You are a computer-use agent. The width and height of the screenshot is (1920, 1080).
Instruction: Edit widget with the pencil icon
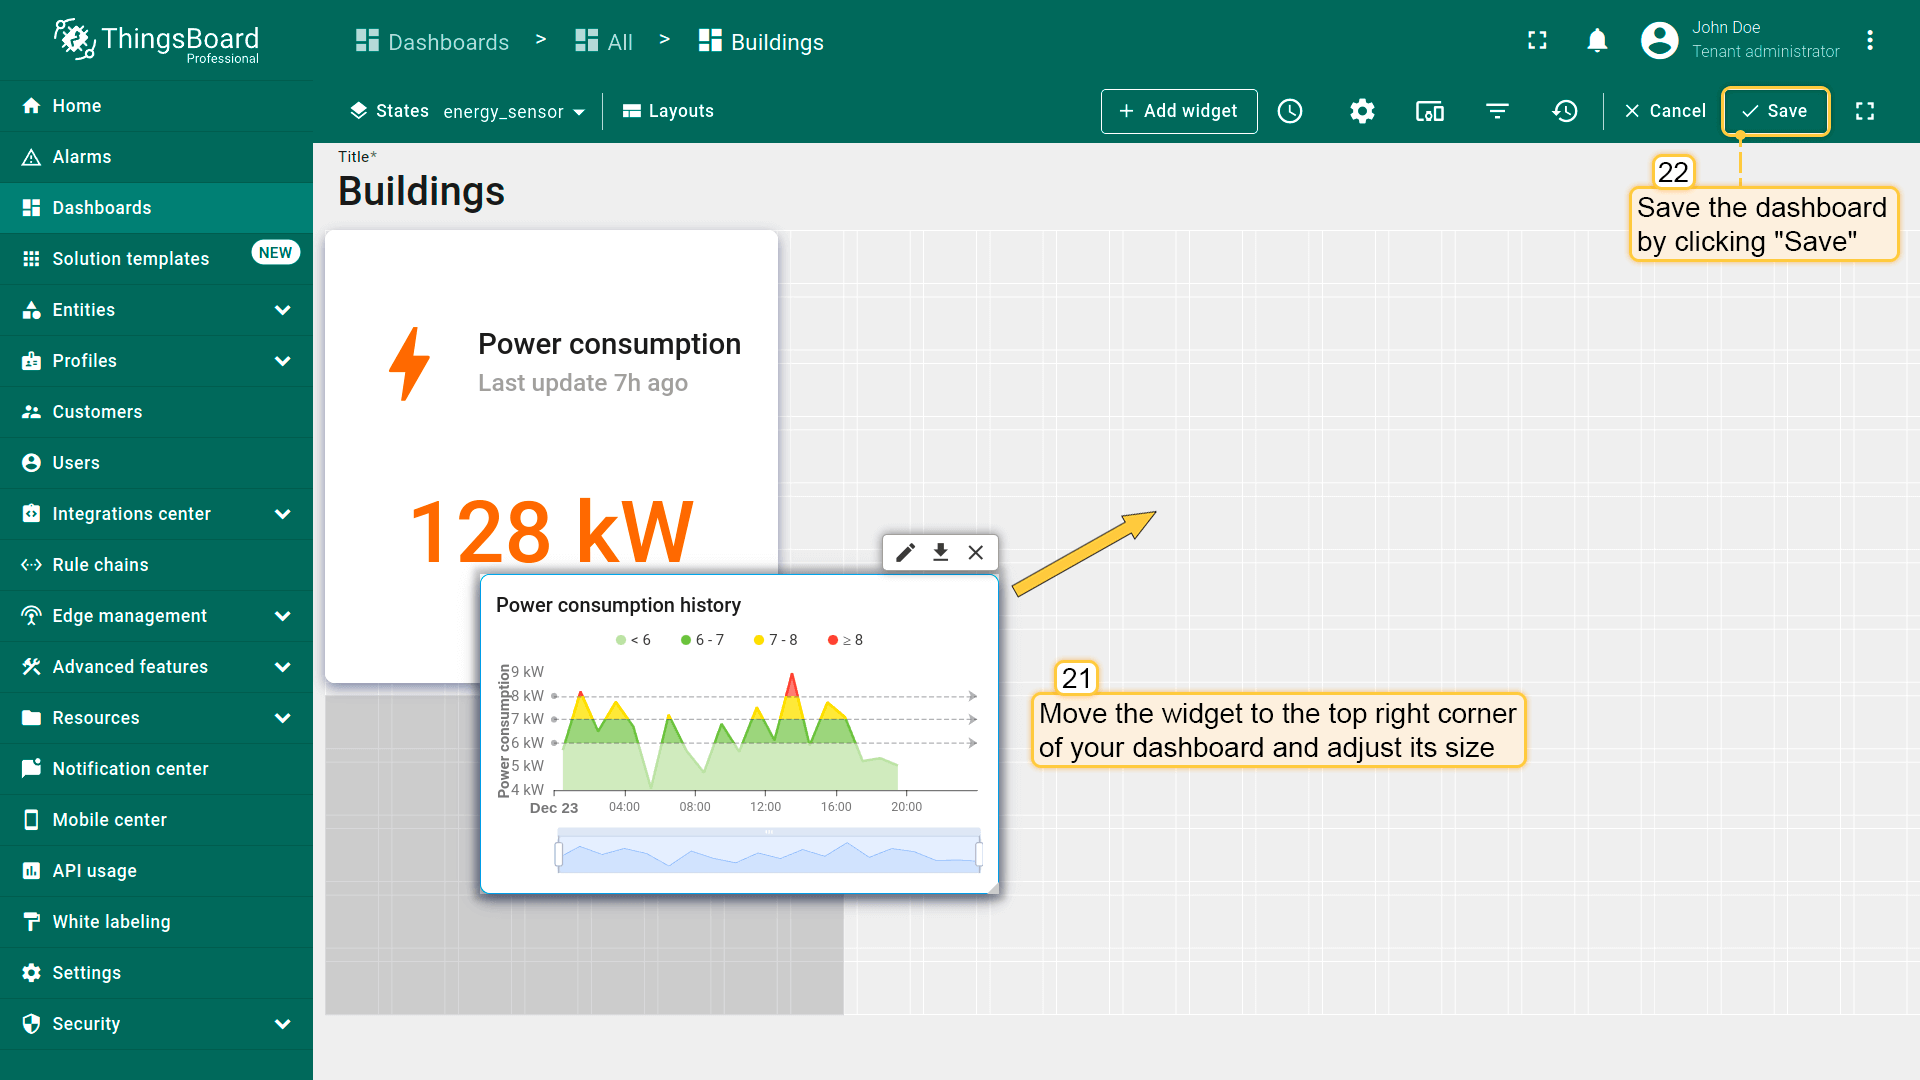point(905,553)
